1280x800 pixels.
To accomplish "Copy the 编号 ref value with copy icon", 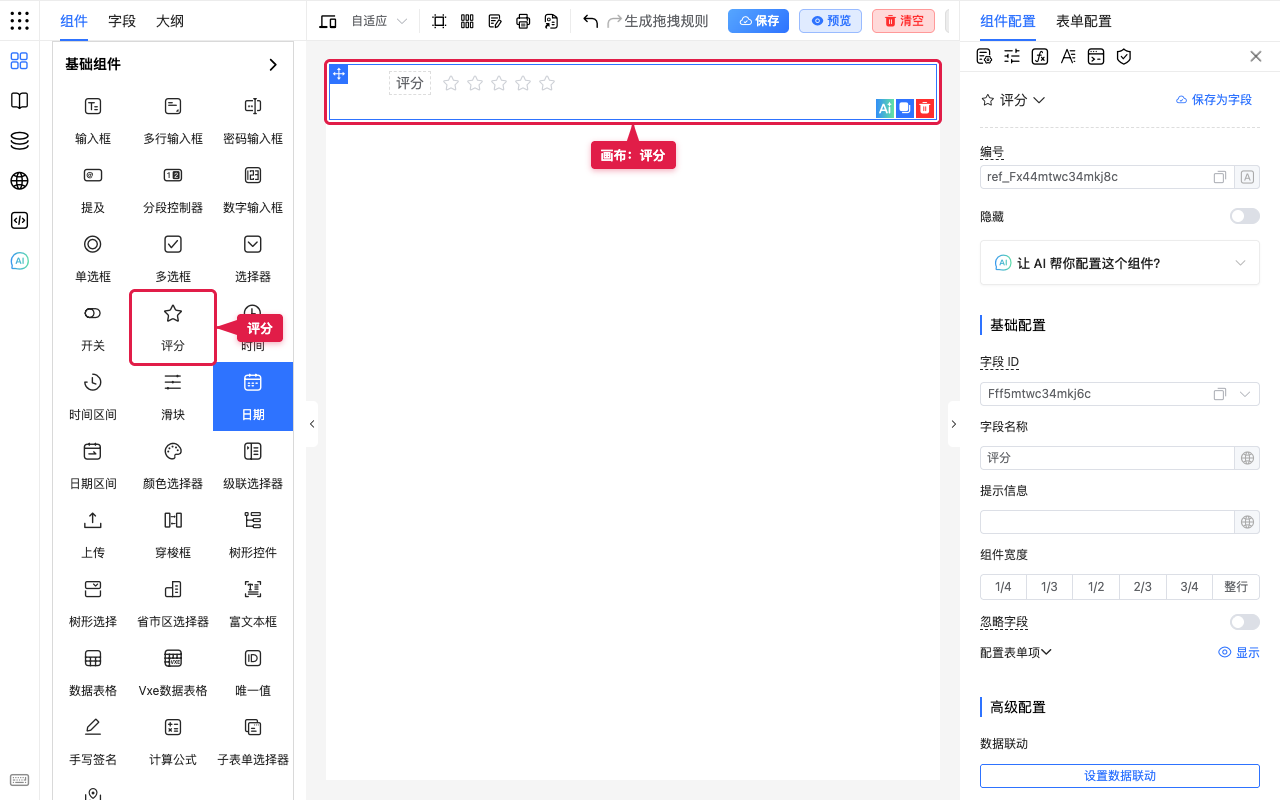I will tap(1220, 177).
